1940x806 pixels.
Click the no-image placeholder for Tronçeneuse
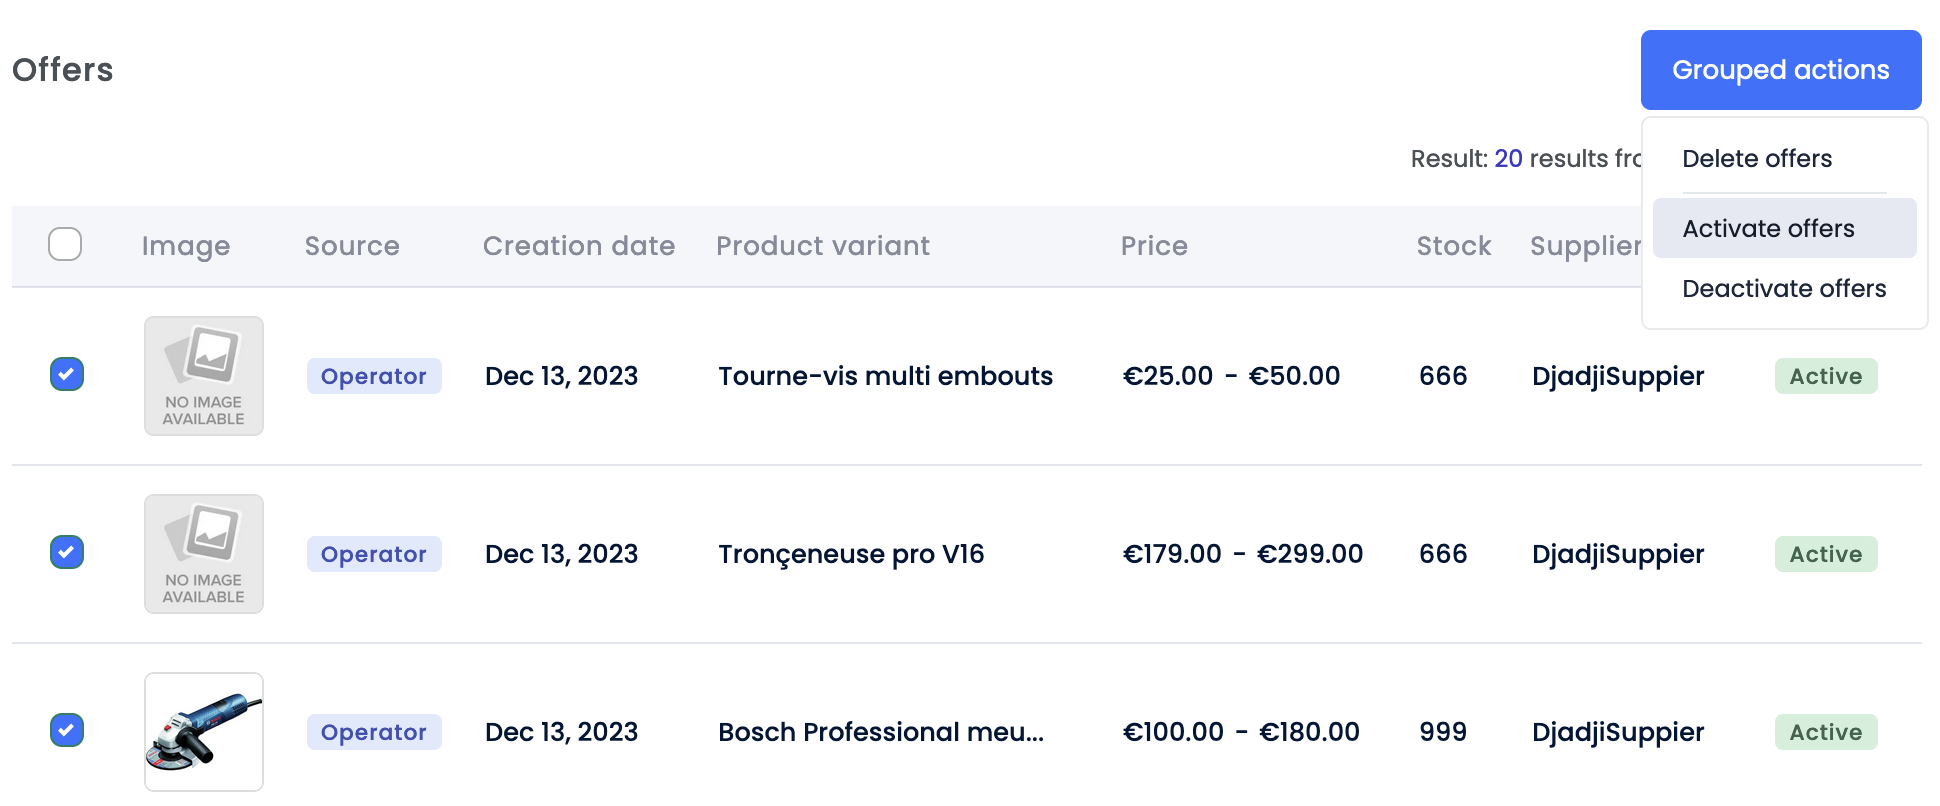pos(203,554)
